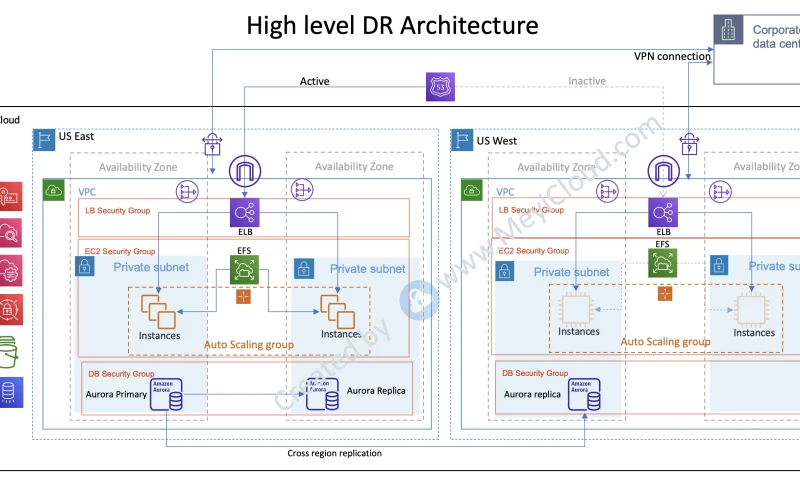Screen dimensions: 800x480
Task: Select the 'US East' region label
Action: coord(77,136)
